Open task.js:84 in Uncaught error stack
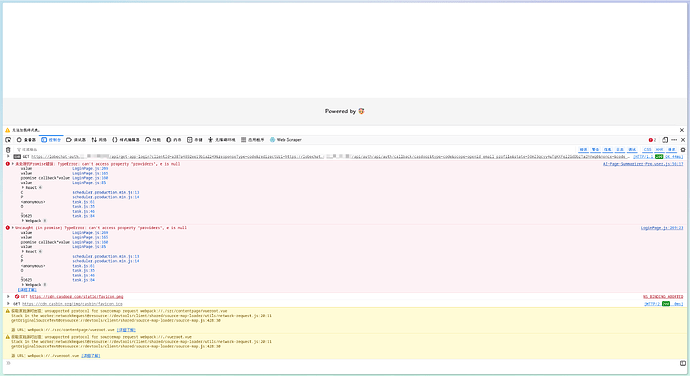The width and height of the screenshot is (690, 376). (83, 280)
